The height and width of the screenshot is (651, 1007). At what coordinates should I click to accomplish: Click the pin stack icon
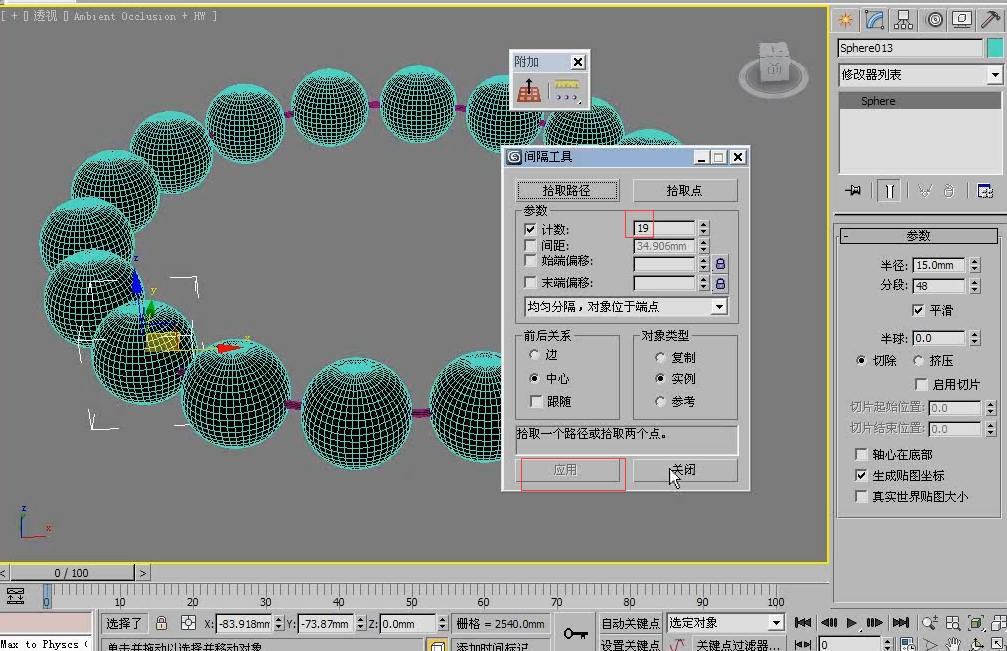pyautogui.click(x=853, y=191)
